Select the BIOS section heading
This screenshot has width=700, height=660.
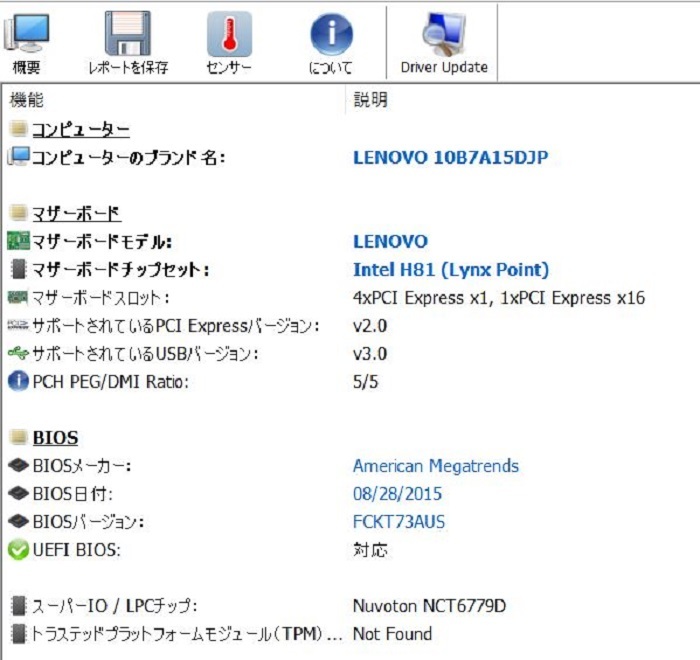coord(55,438)
